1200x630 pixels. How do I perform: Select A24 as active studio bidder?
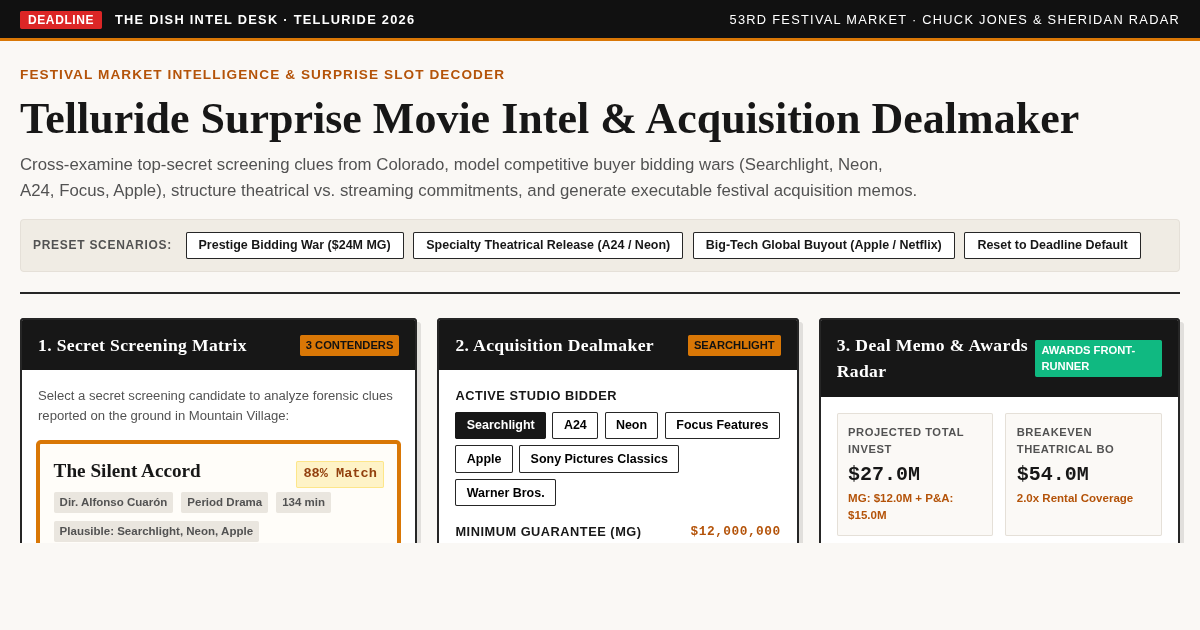click(575, 426)
